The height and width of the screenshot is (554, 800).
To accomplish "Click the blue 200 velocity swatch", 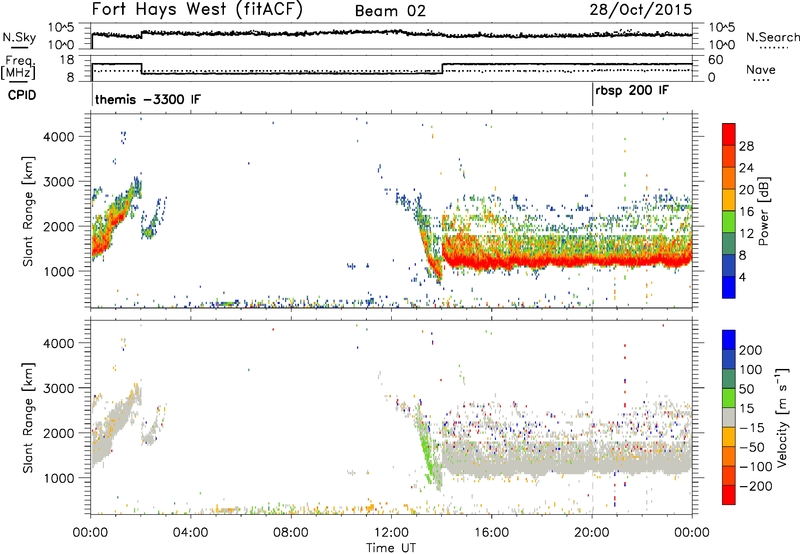I will 729,340.
